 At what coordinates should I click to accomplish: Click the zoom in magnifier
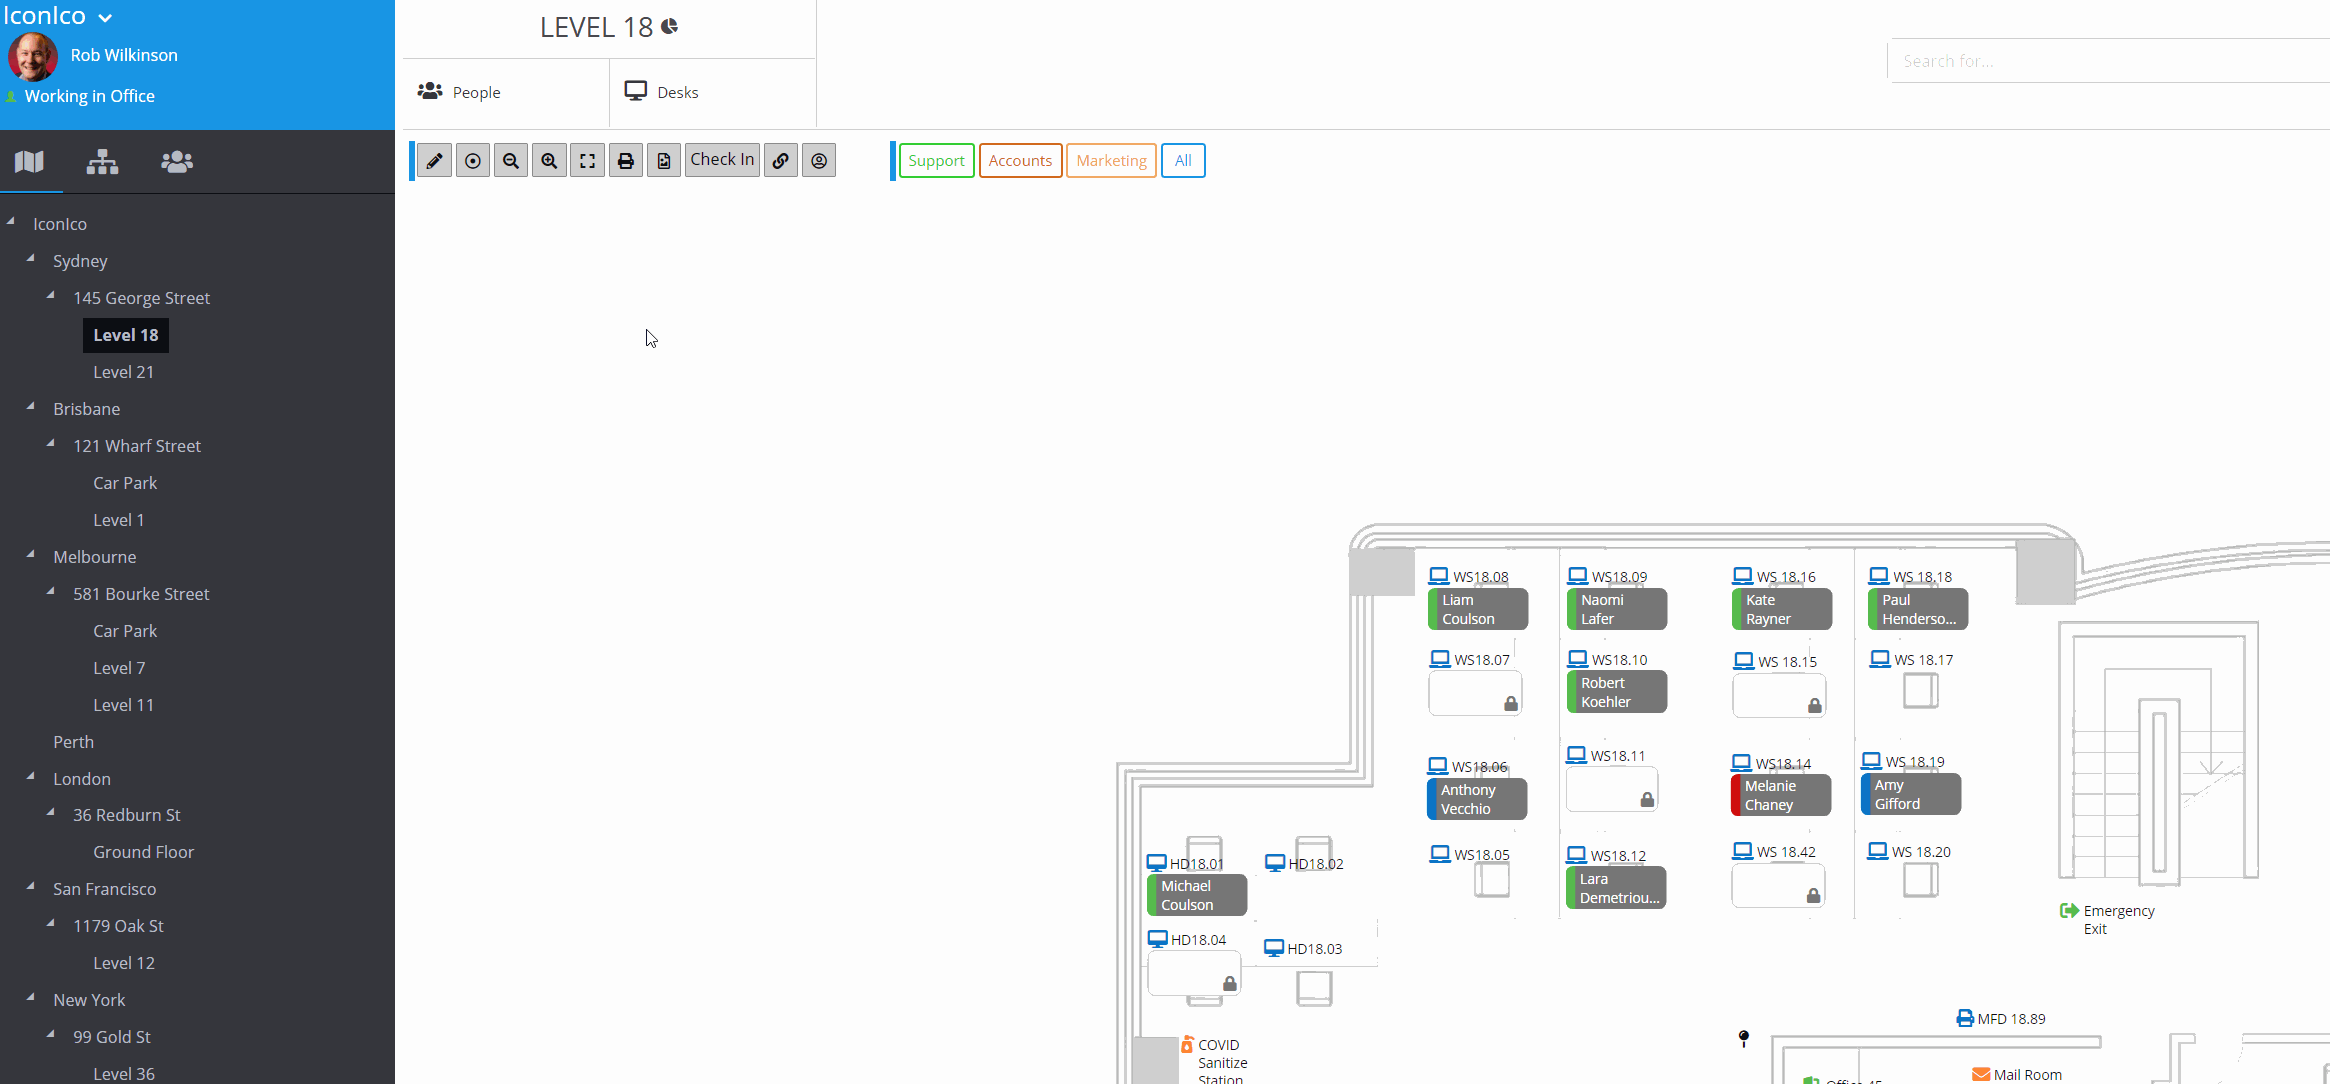[549, 161]
